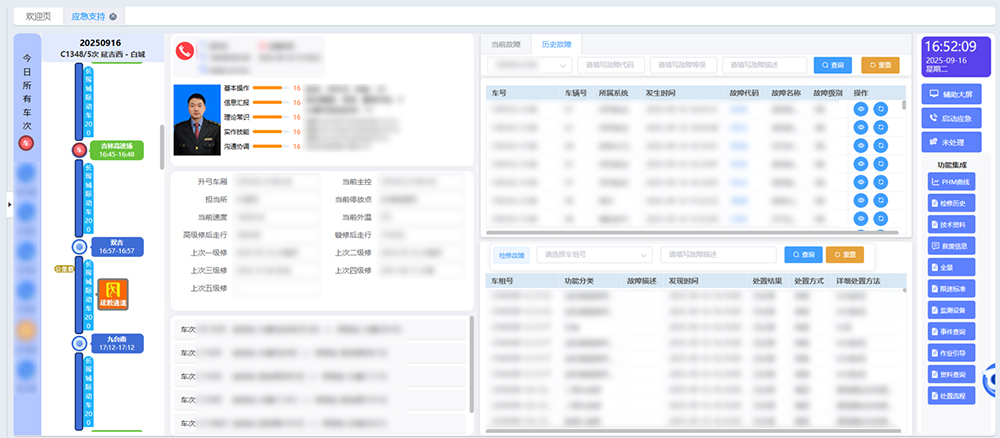Click the eye view icon in first fault row
The height and width of the screenshot is (438, 1000).
859,109
